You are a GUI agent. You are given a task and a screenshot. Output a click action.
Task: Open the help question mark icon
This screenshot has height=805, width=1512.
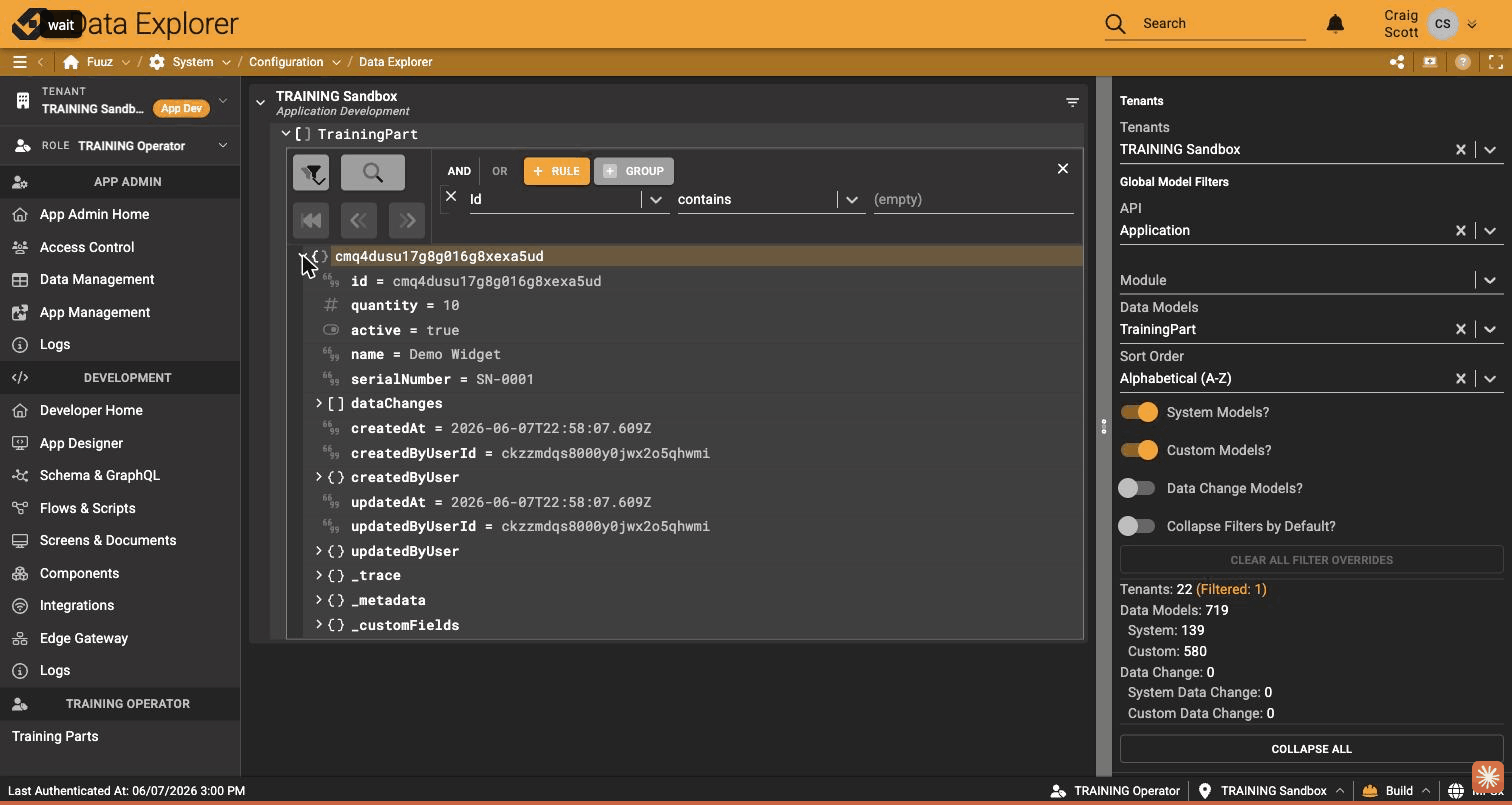click(x=1463, y=62)
